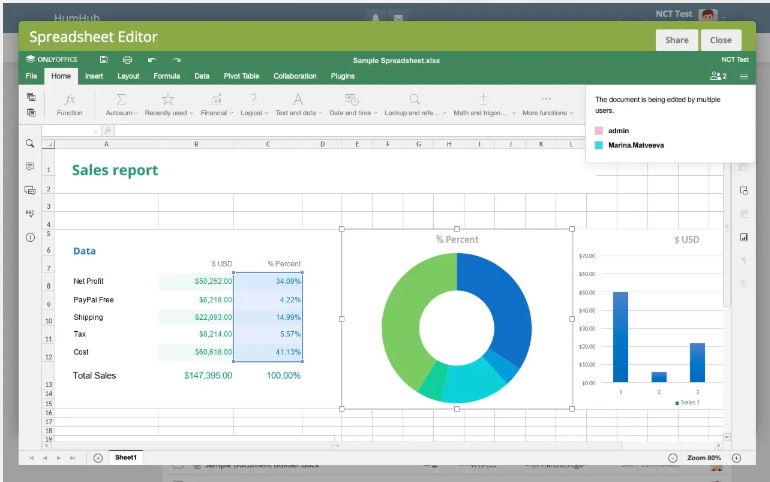Click the co-editing users icon
The height and width of the screenshot is (482, 770).
point(717,76)
